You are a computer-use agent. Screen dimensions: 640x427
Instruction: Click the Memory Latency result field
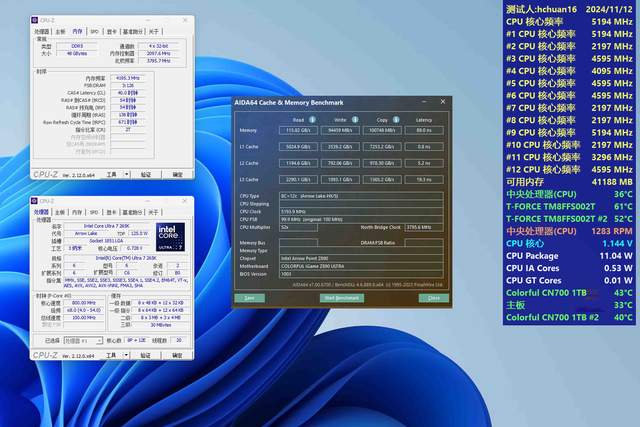424,130
